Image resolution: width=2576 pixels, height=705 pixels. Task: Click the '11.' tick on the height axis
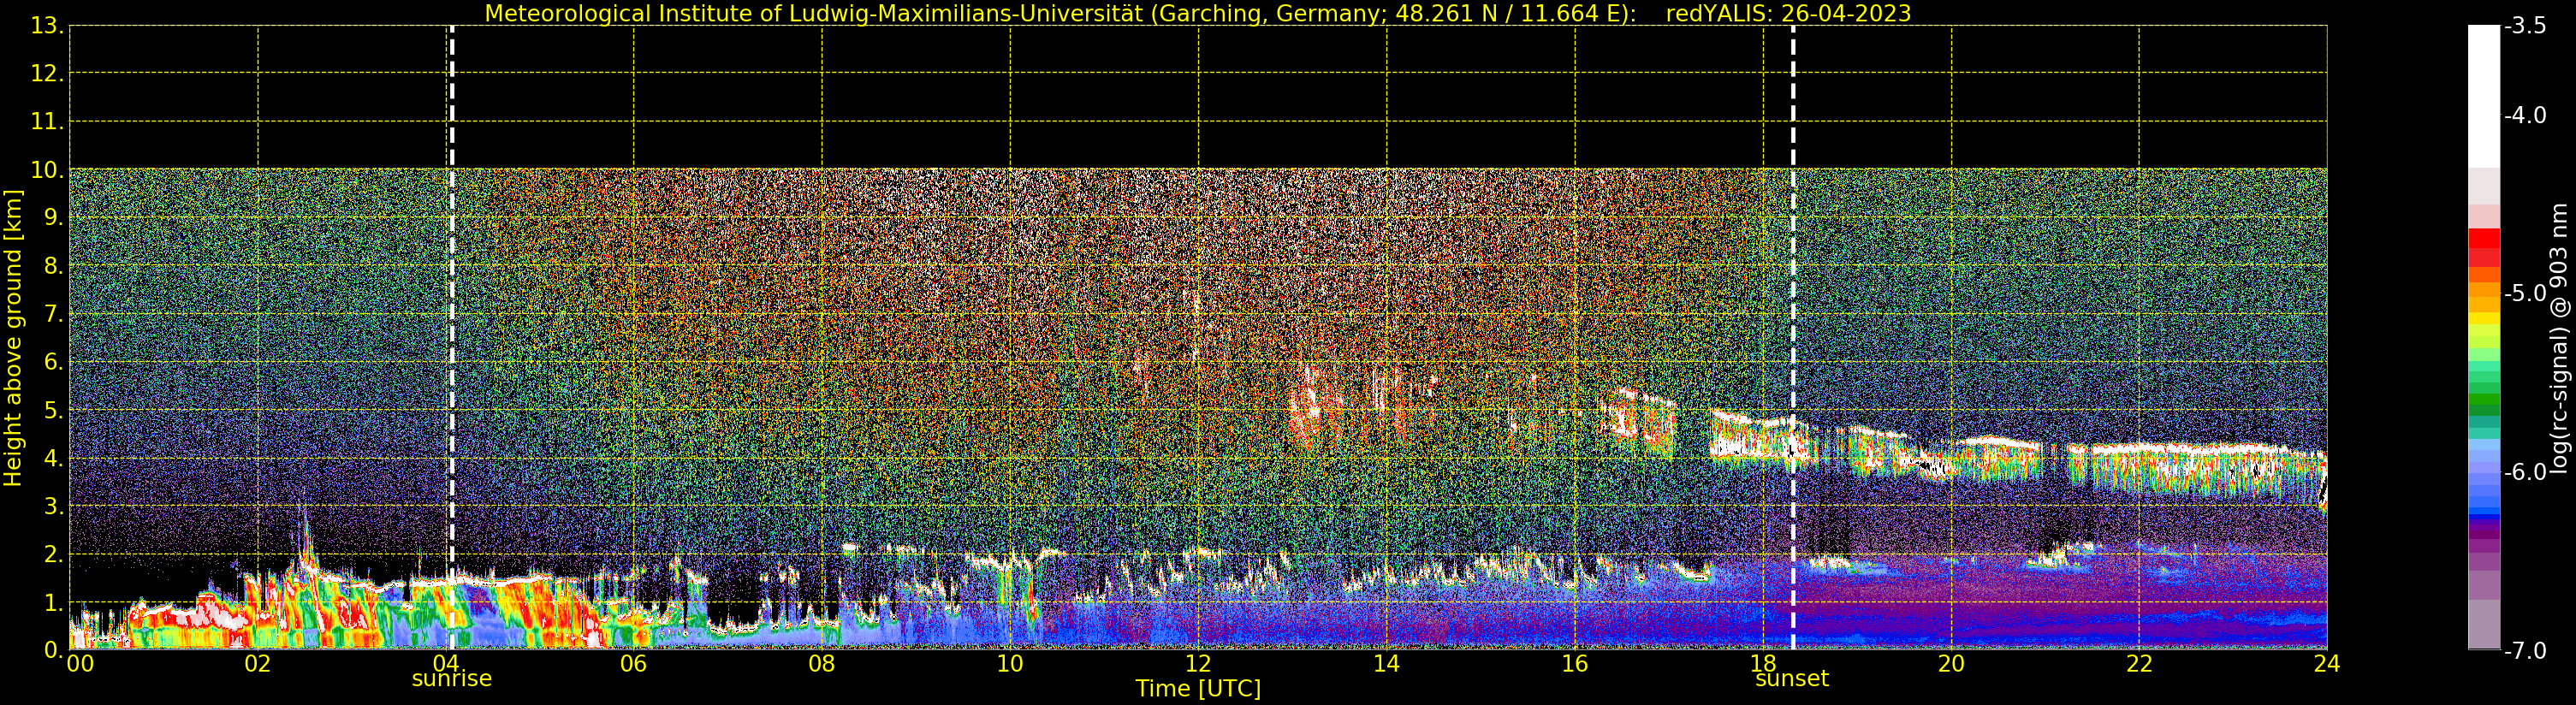pyautogui.click(x=47, y=122)
